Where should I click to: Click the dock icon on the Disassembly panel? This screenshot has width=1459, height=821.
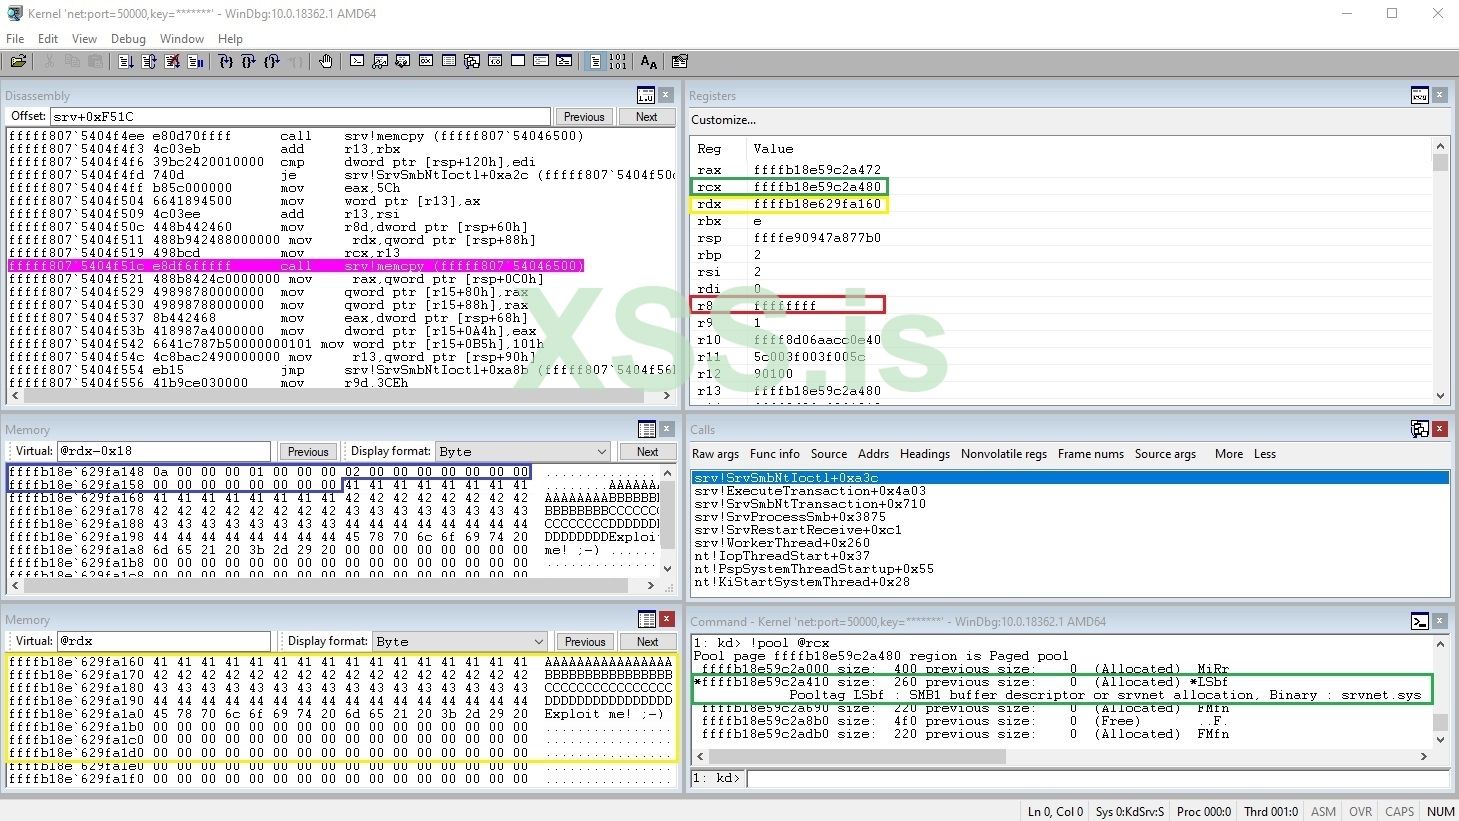646,94
